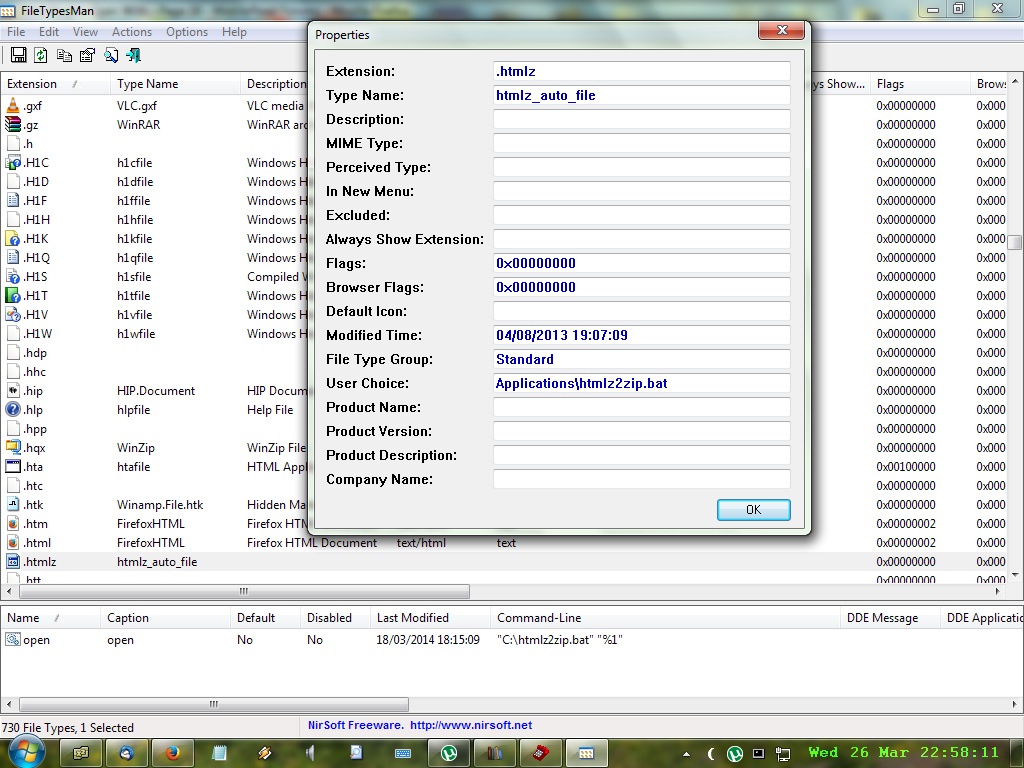
Task: Click the WinRAR icon next to .gz
Action: (x=12, y=124)
